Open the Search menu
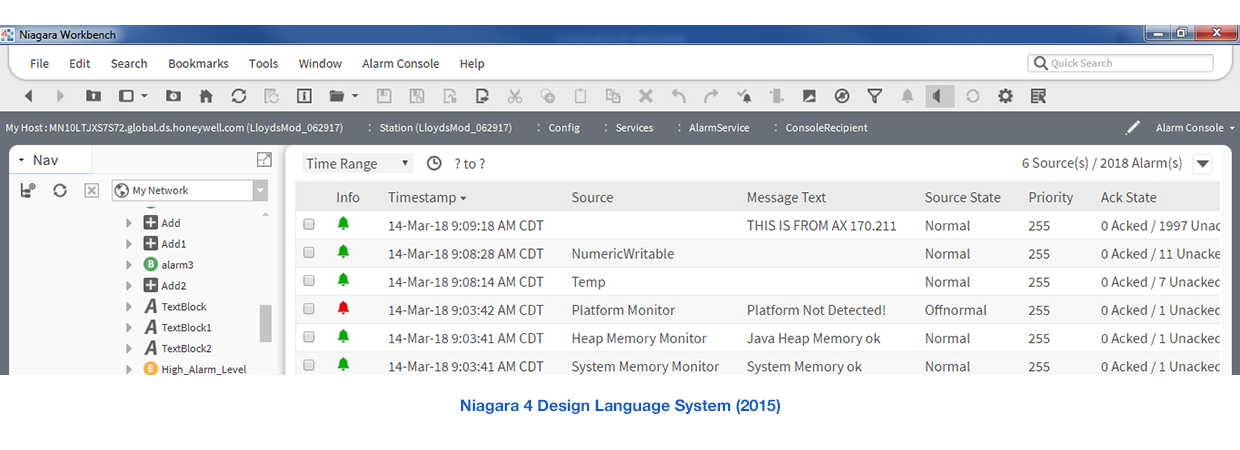This screenshot has height=450, width=1240. point(129,63)
